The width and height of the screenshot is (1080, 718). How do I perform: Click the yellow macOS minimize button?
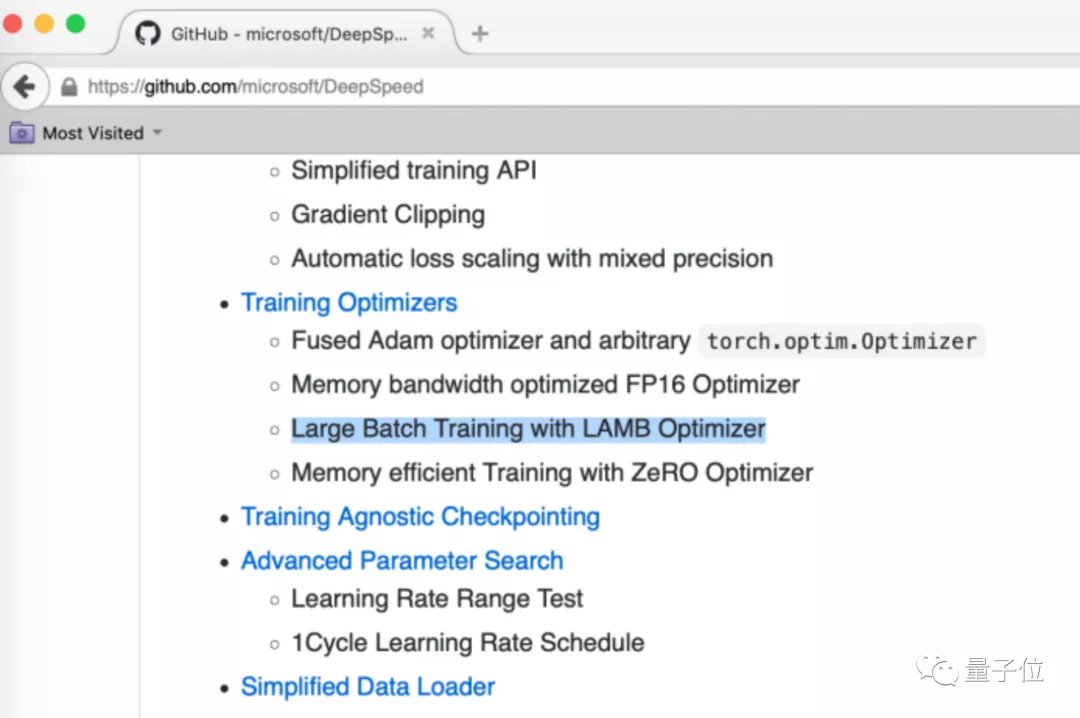pos(44,24)
